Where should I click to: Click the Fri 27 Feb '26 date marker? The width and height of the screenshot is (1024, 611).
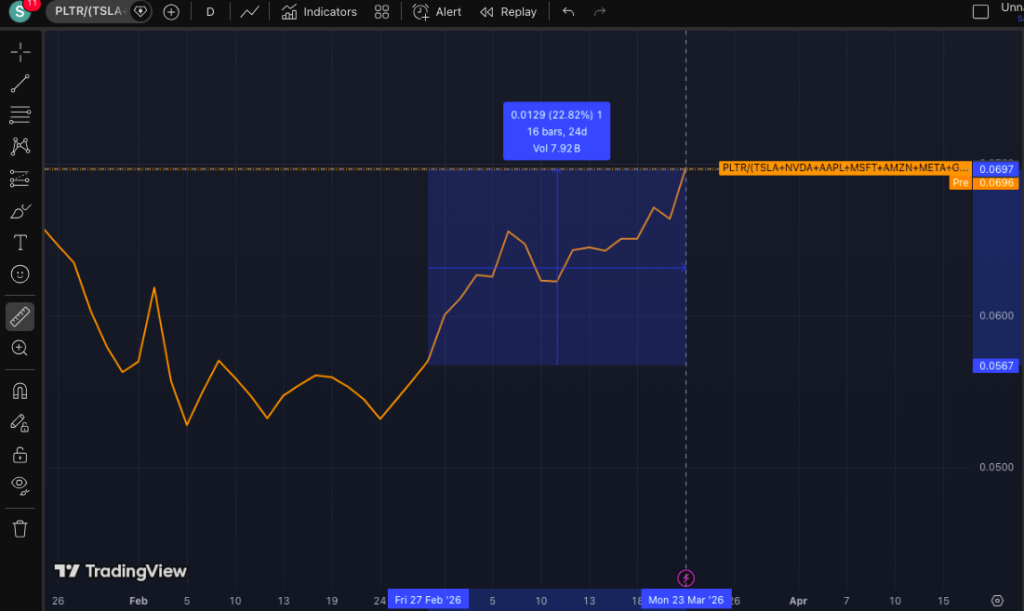427,600
